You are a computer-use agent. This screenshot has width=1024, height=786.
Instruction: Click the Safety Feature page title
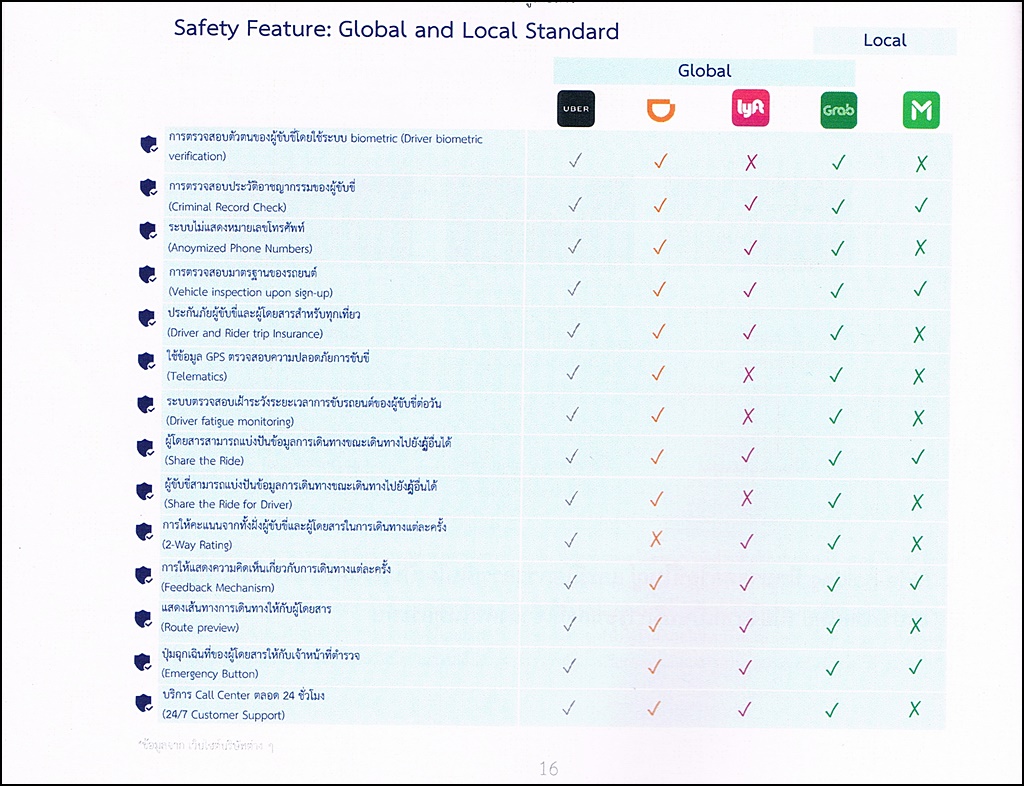coord(396,30)
